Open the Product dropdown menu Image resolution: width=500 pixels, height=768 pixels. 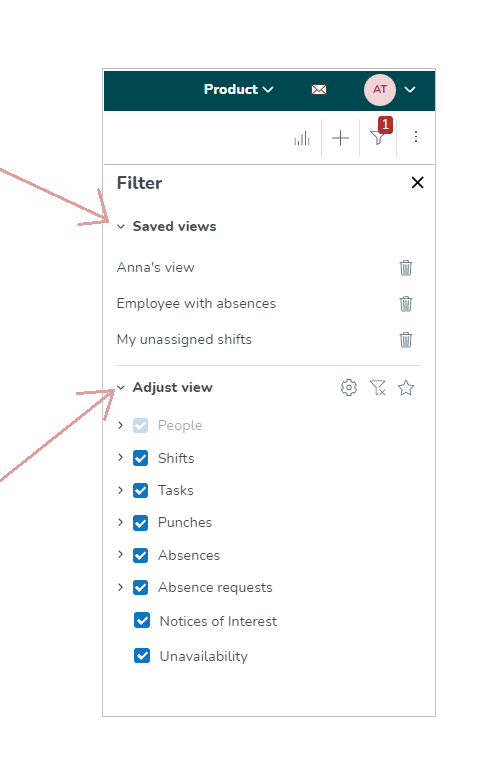pos(238,90)
